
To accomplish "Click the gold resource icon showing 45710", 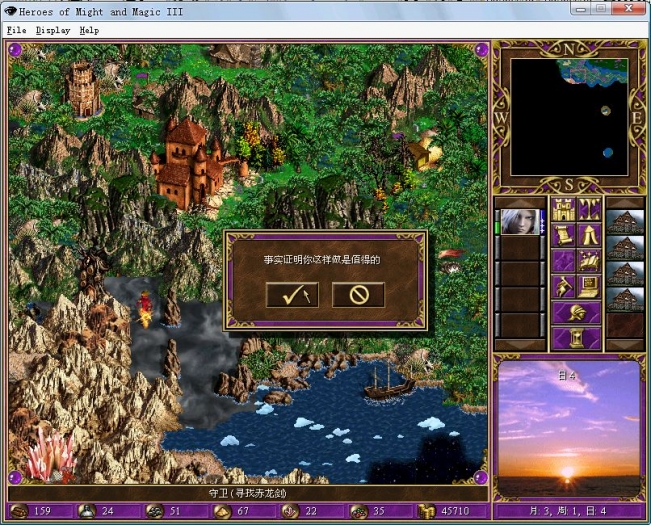I will [x=426, y=511].
